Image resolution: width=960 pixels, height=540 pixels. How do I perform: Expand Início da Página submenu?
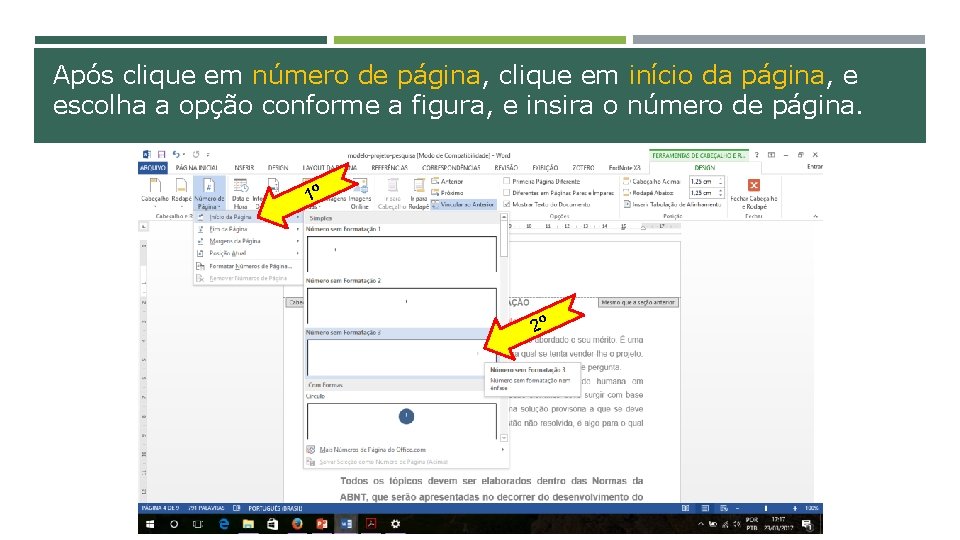248,217
